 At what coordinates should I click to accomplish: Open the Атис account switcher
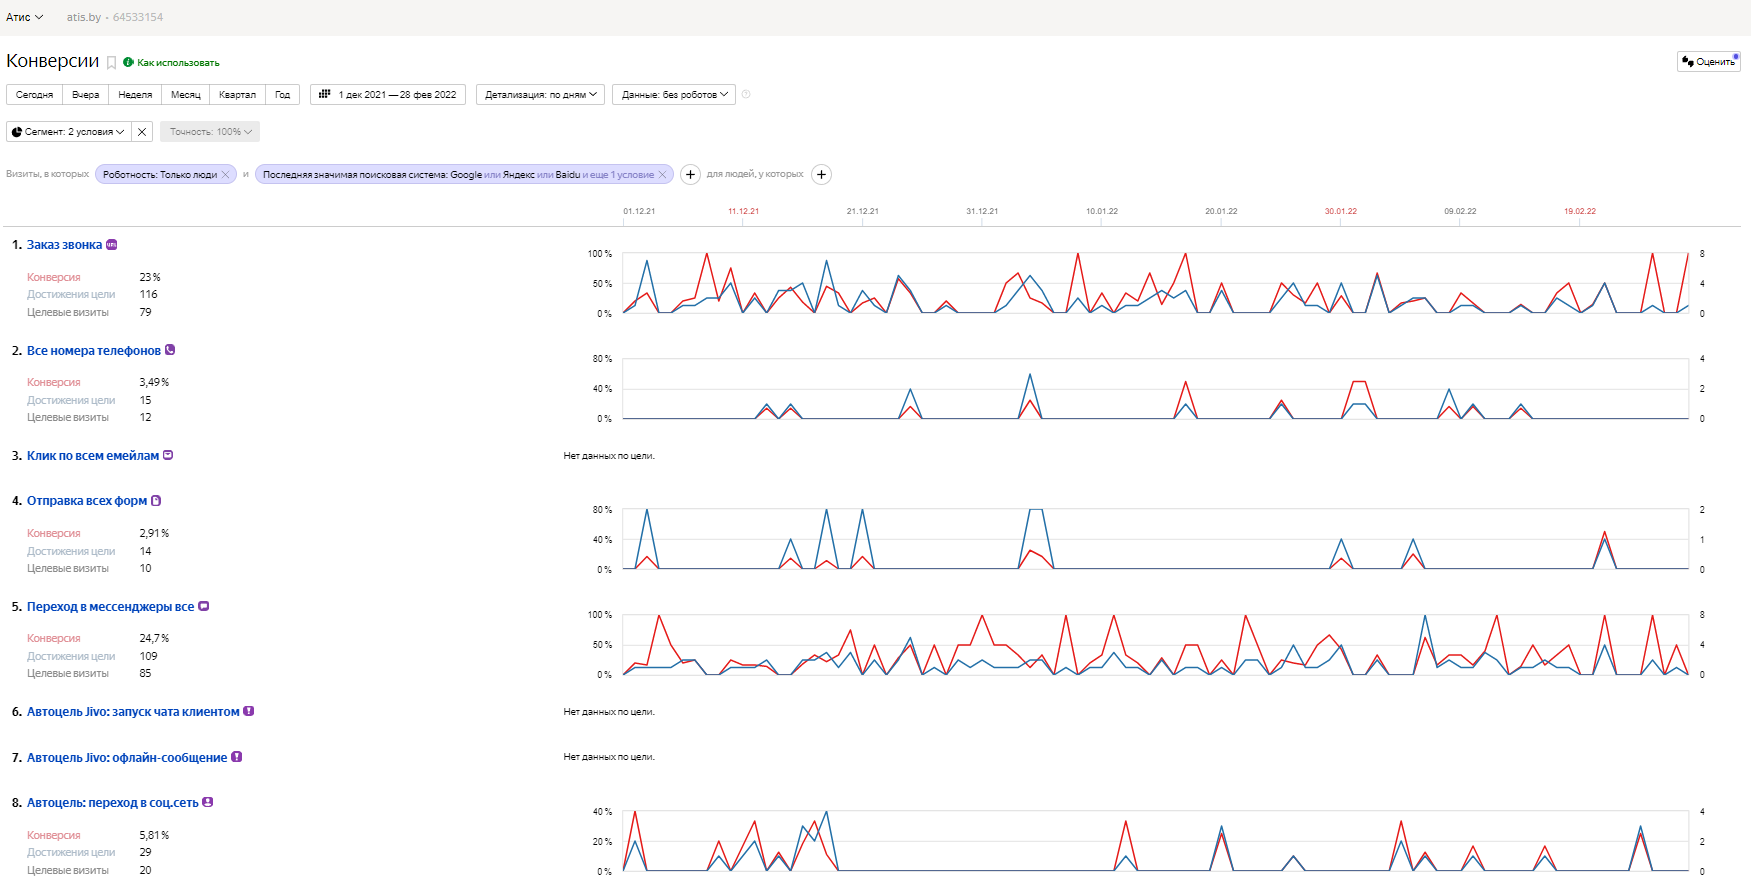24,17
